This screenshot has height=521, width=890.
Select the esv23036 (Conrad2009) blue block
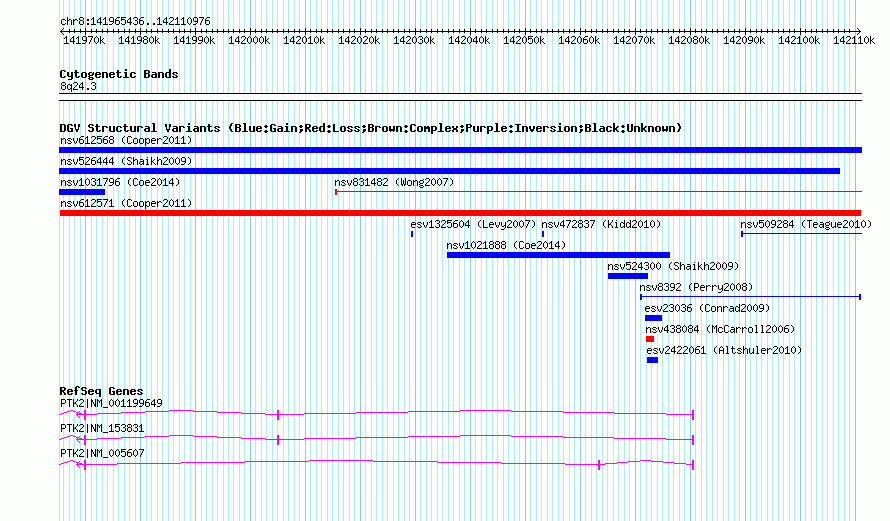653,318
